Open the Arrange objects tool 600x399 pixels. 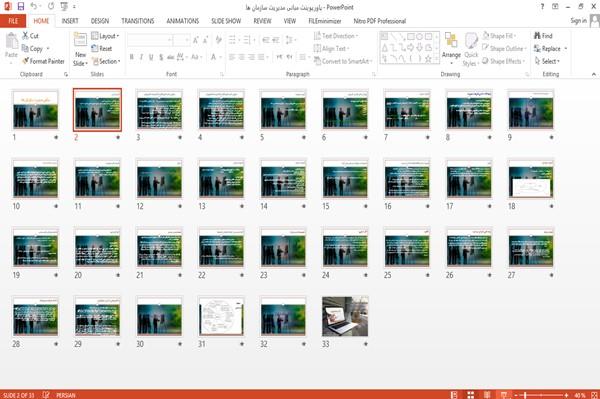[451, 48]
